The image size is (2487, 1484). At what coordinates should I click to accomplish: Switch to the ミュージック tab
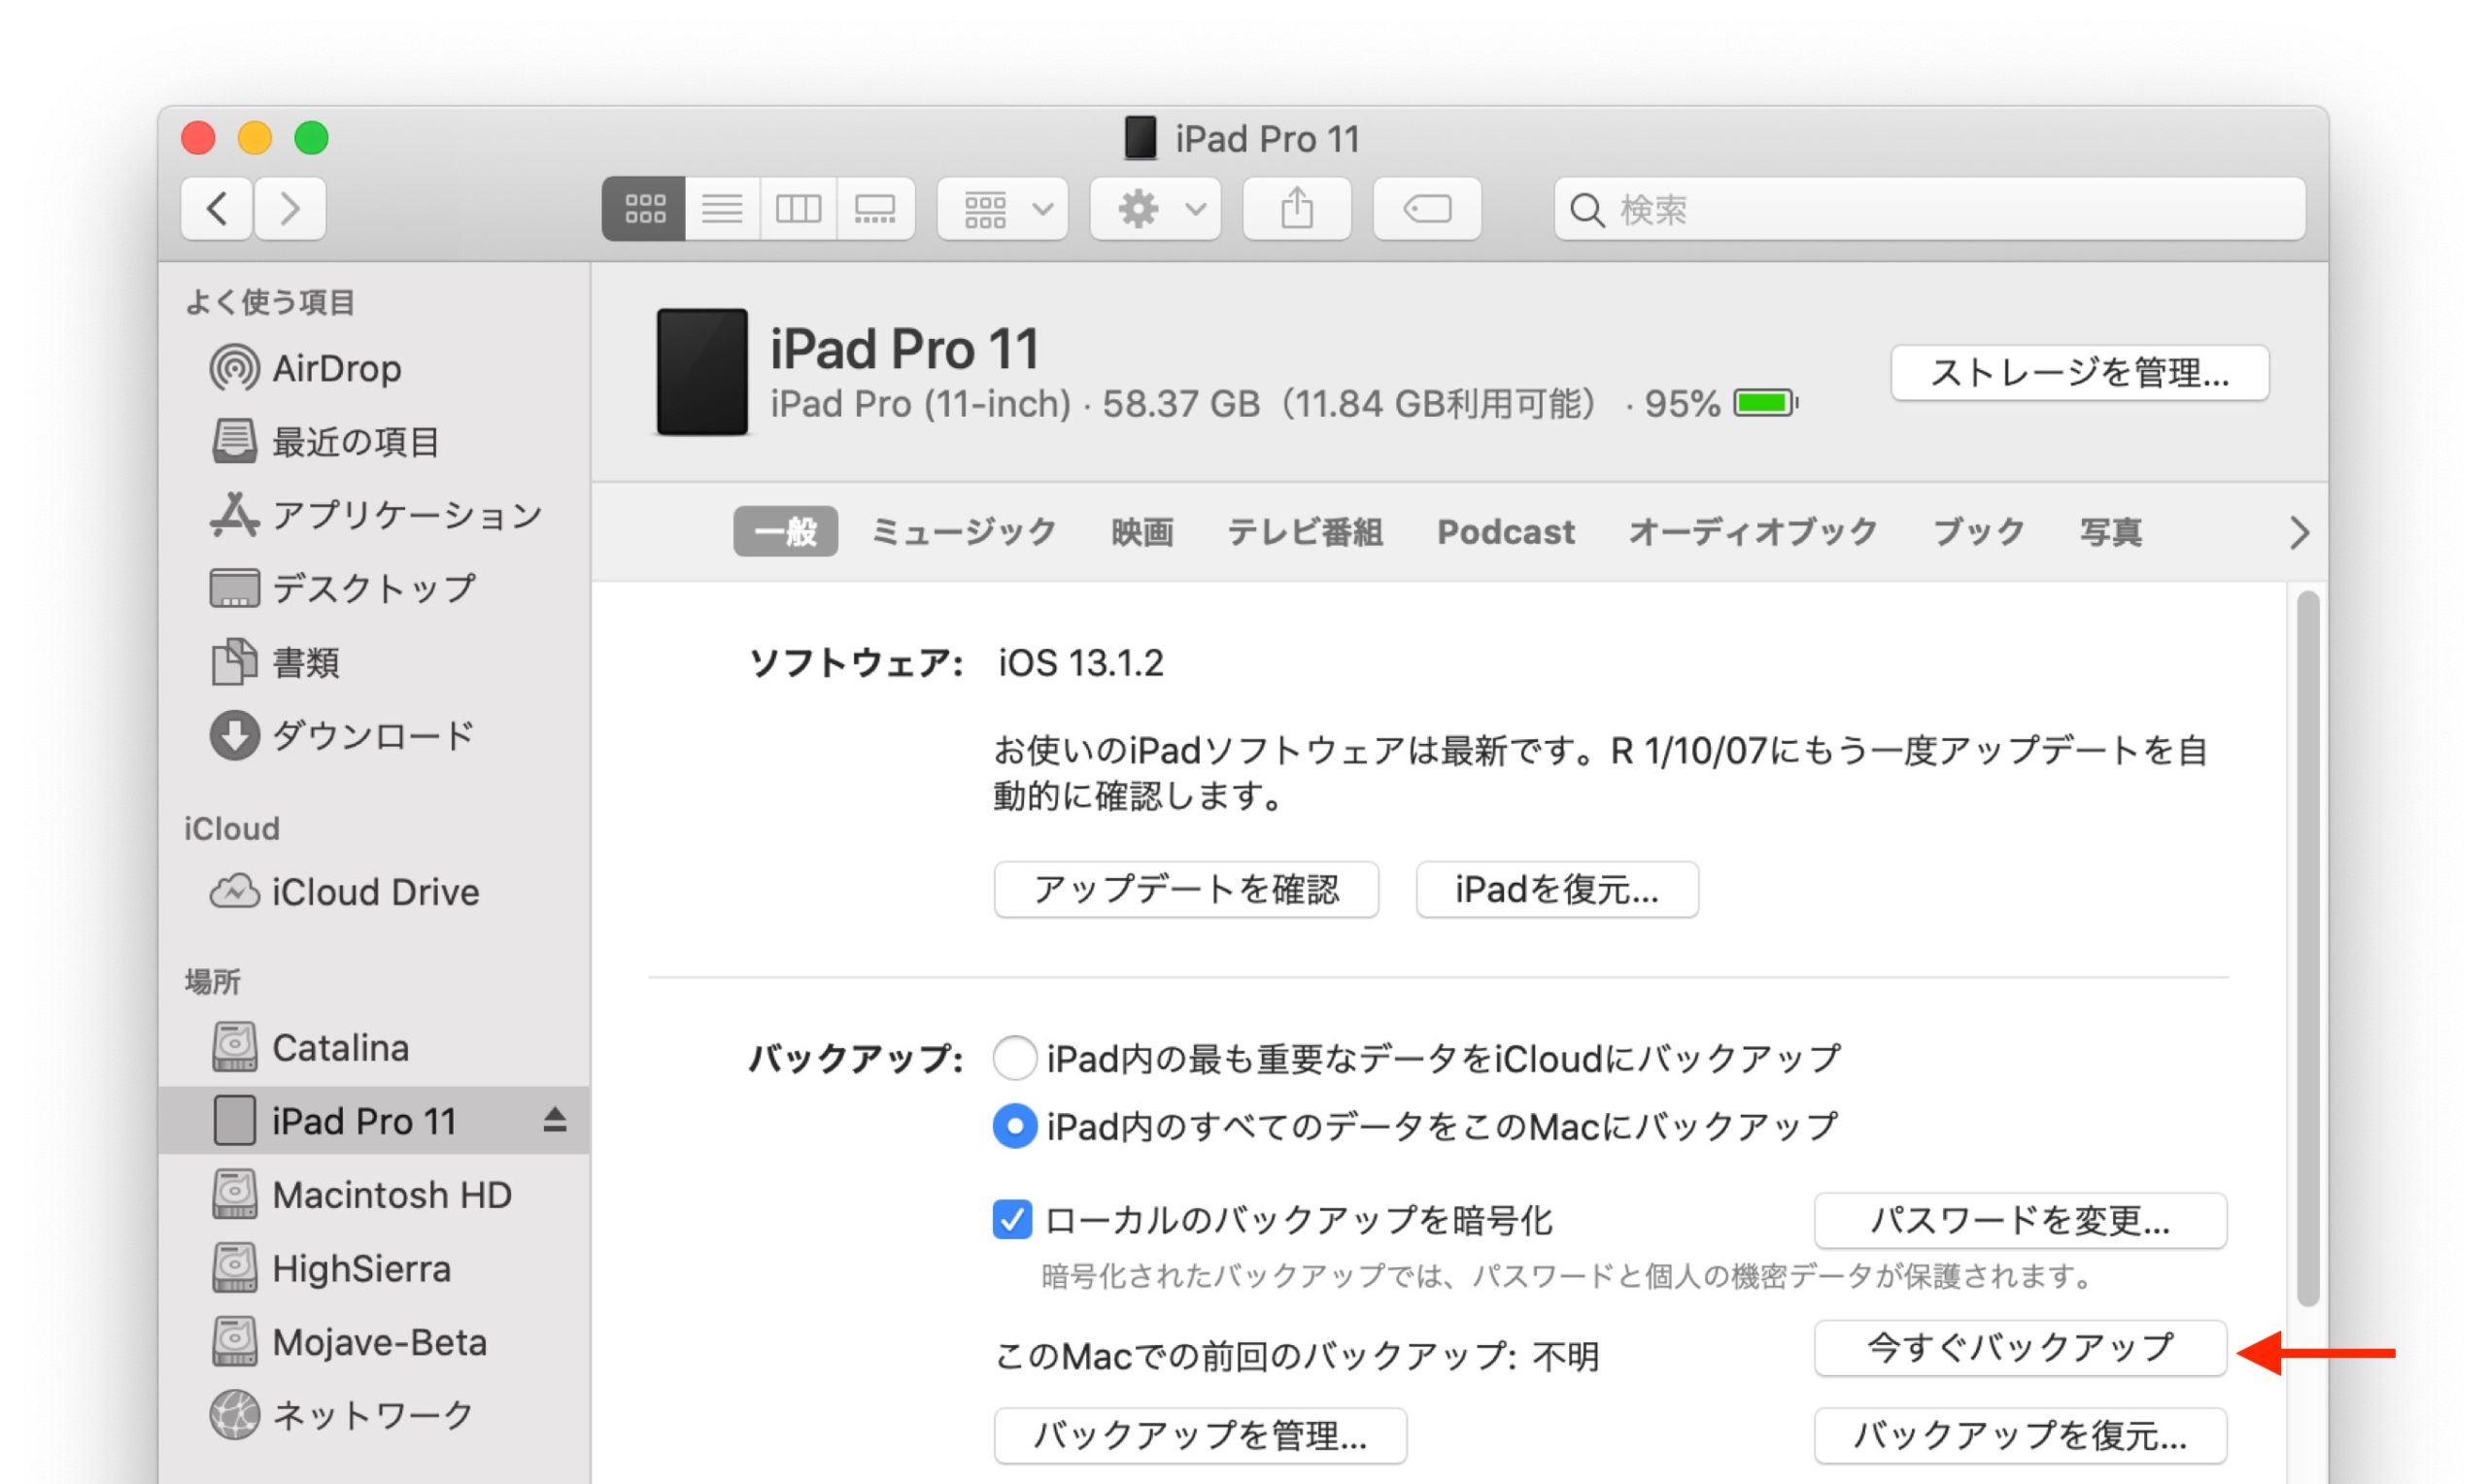[x=964, y=531]
